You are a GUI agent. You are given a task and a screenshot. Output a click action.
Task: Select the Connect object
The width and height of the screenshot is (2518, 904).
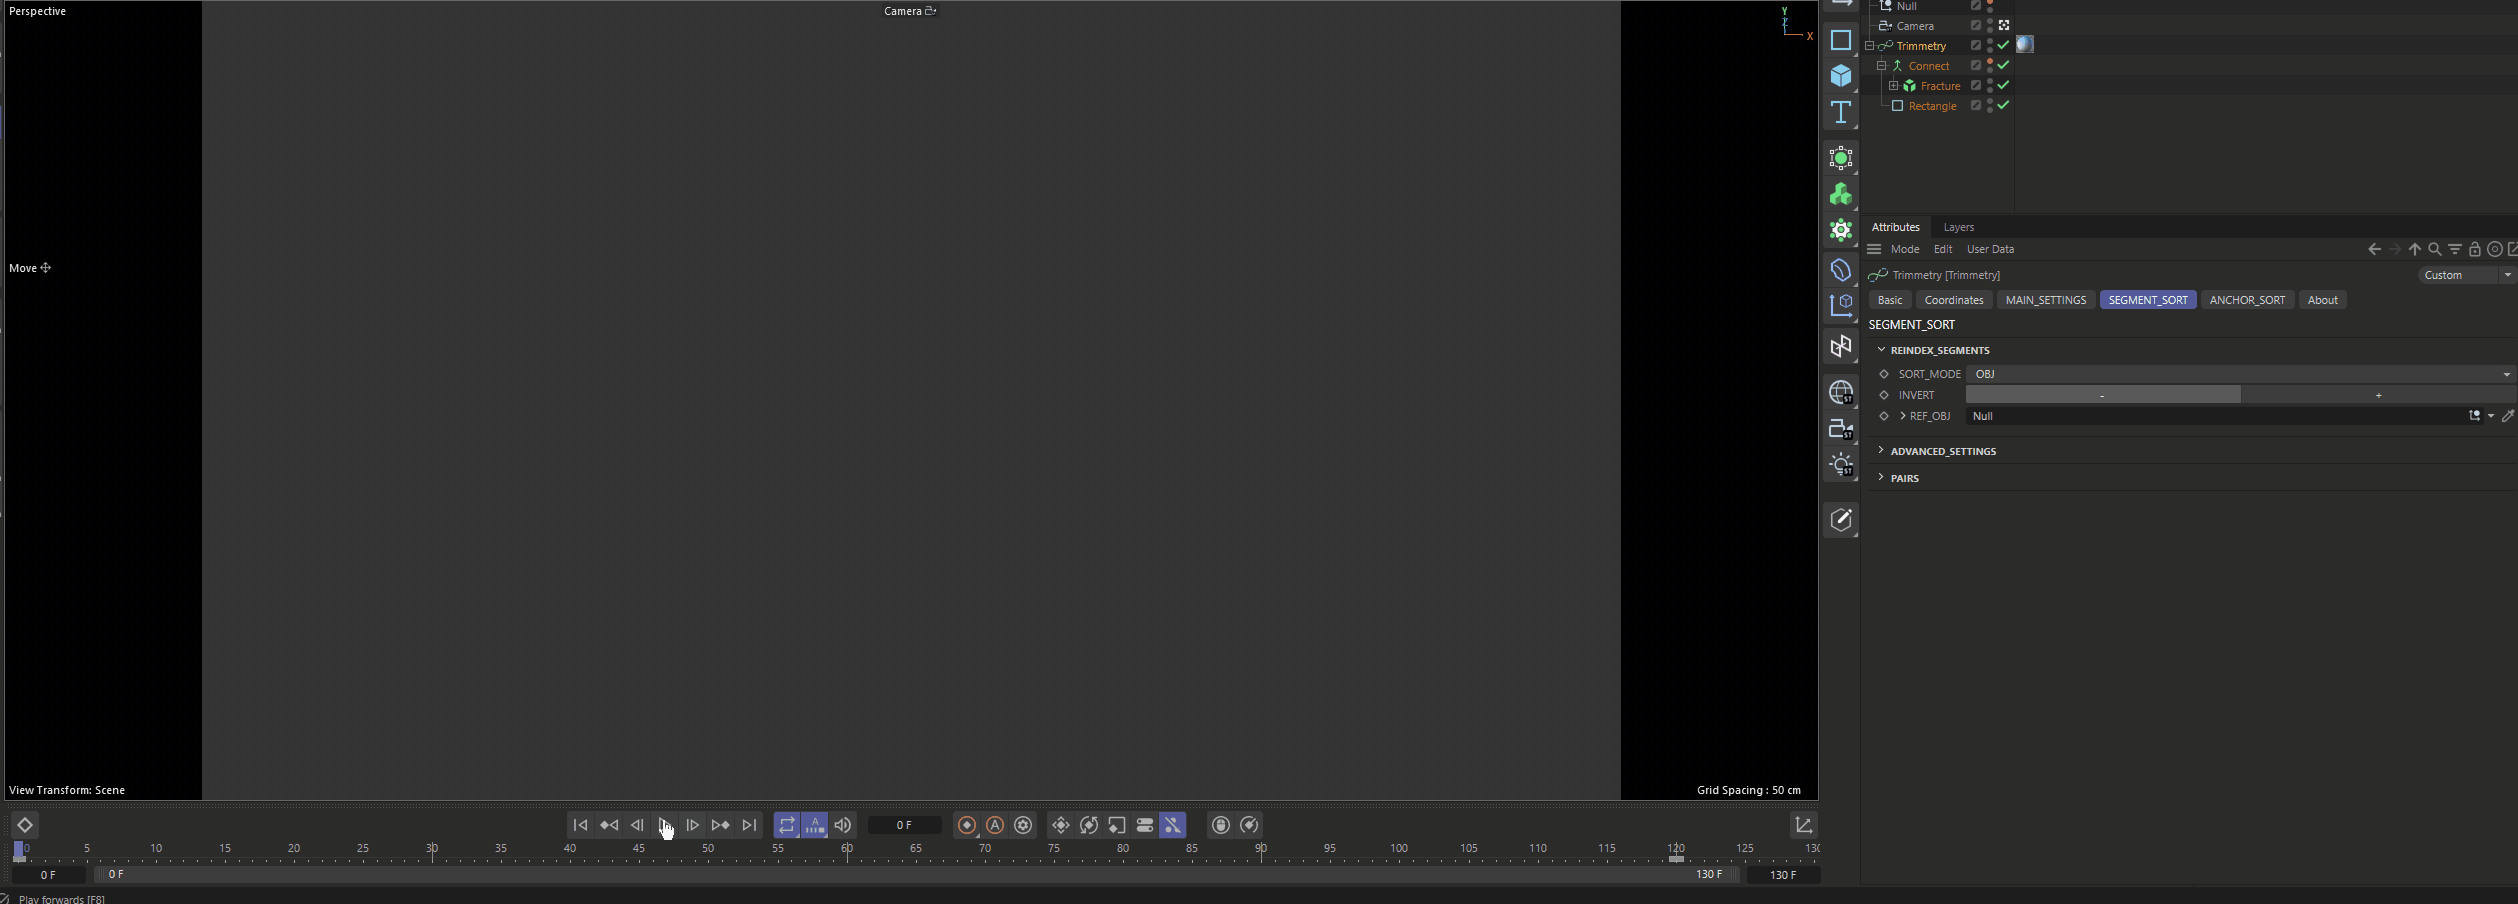[1929, 66]
